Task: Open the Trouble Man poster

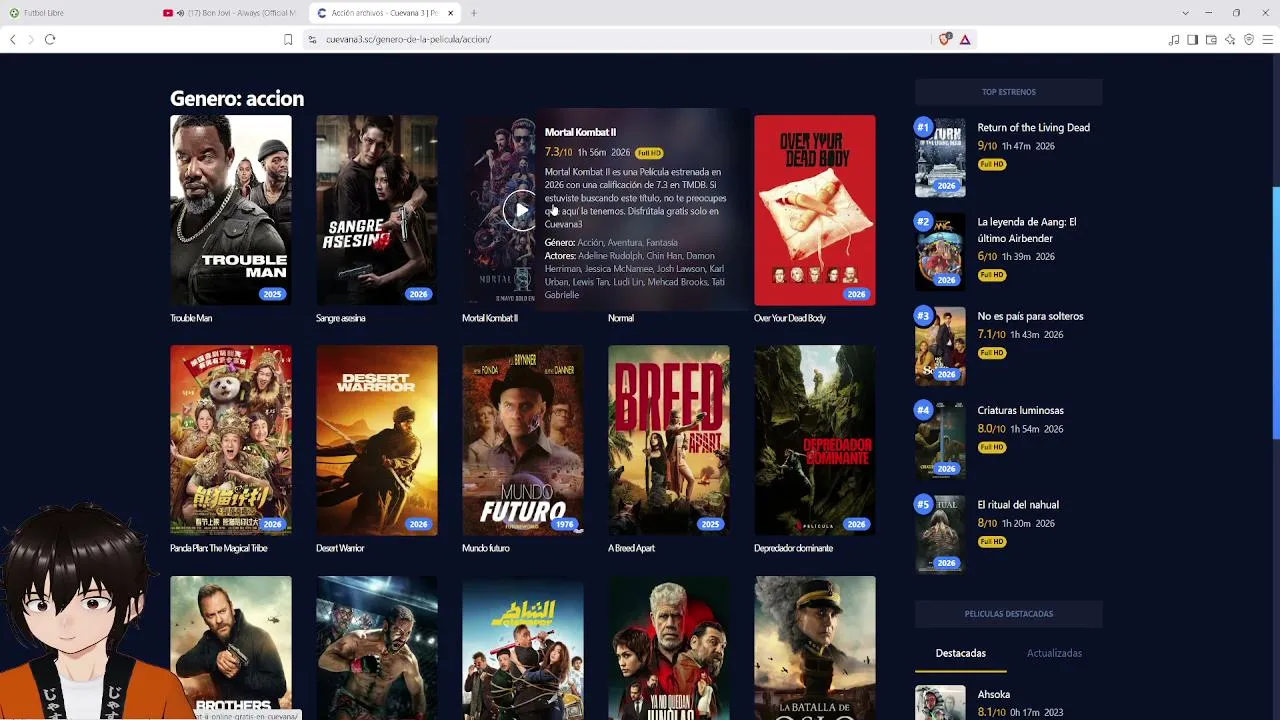Action: pos(231,210)
